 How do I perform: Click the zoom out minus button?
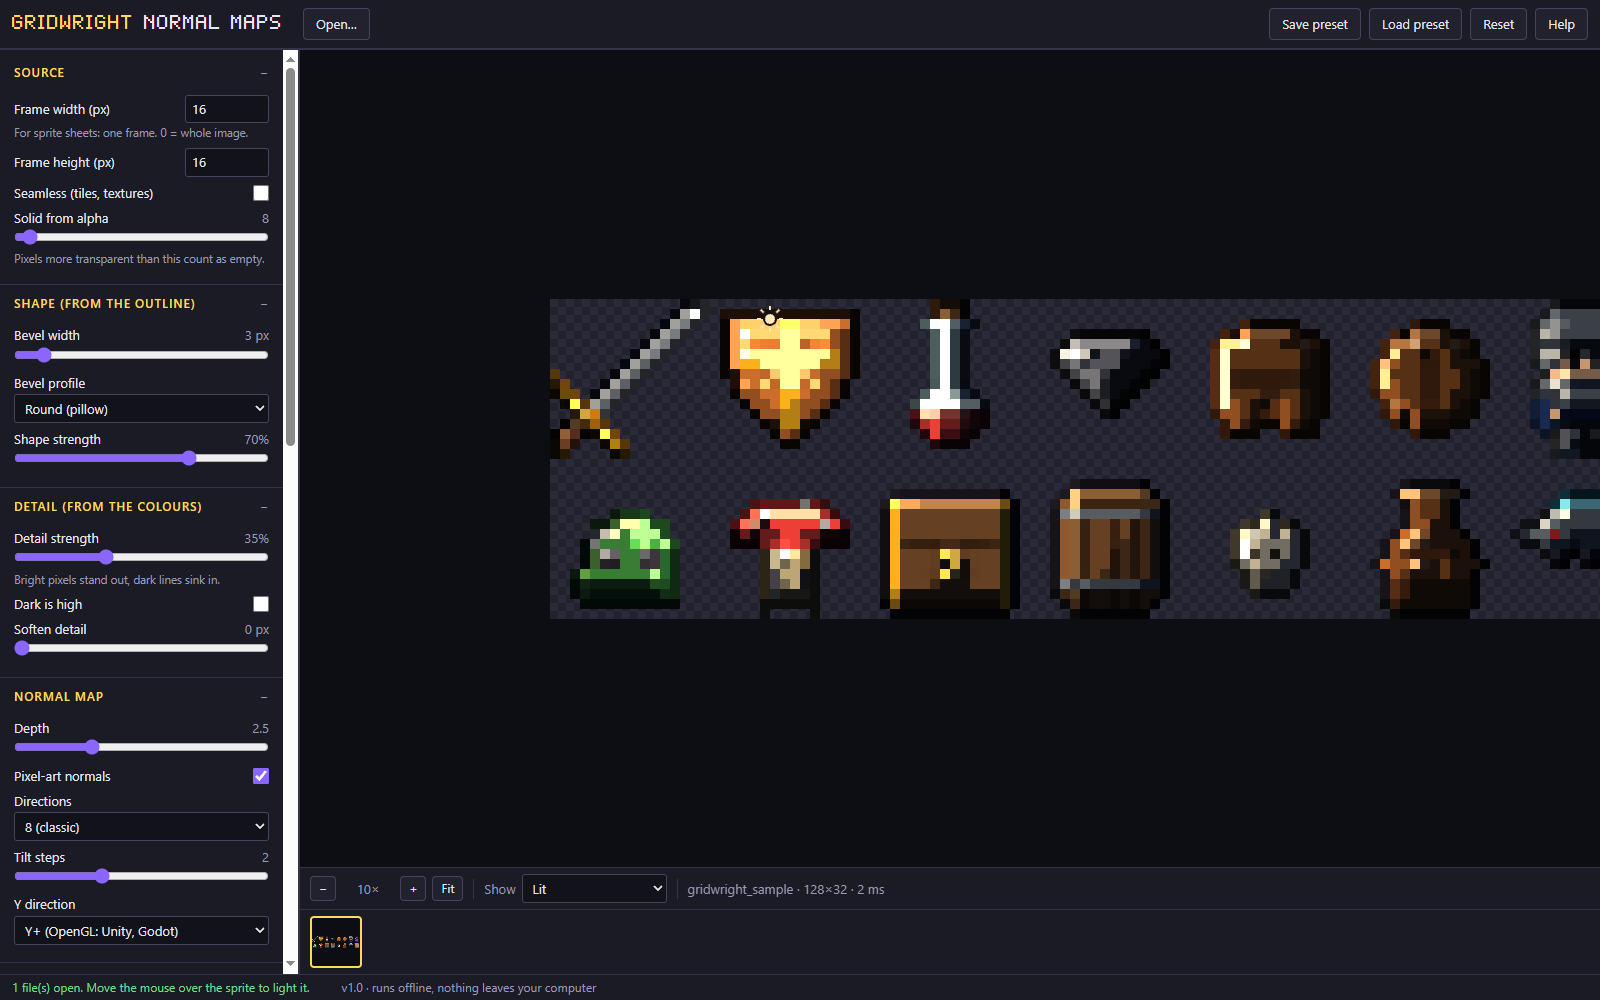point(323,889)
